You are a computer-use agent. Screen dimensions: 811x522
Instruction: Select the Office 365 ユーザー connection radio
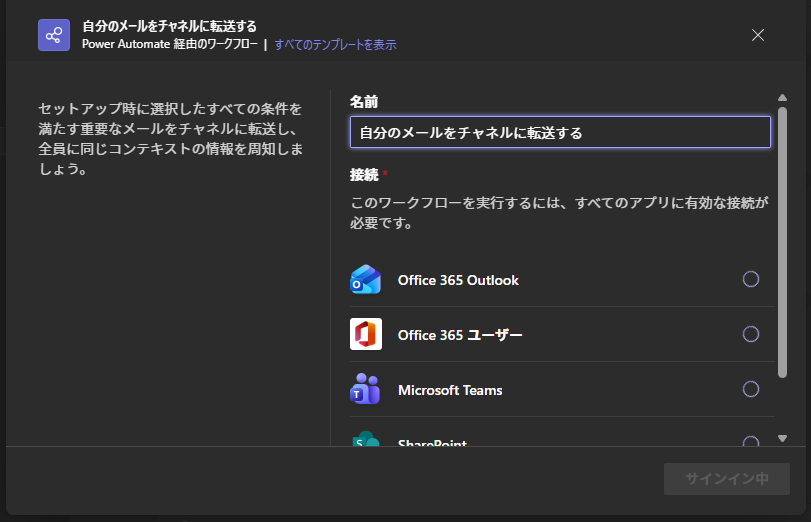750,334
